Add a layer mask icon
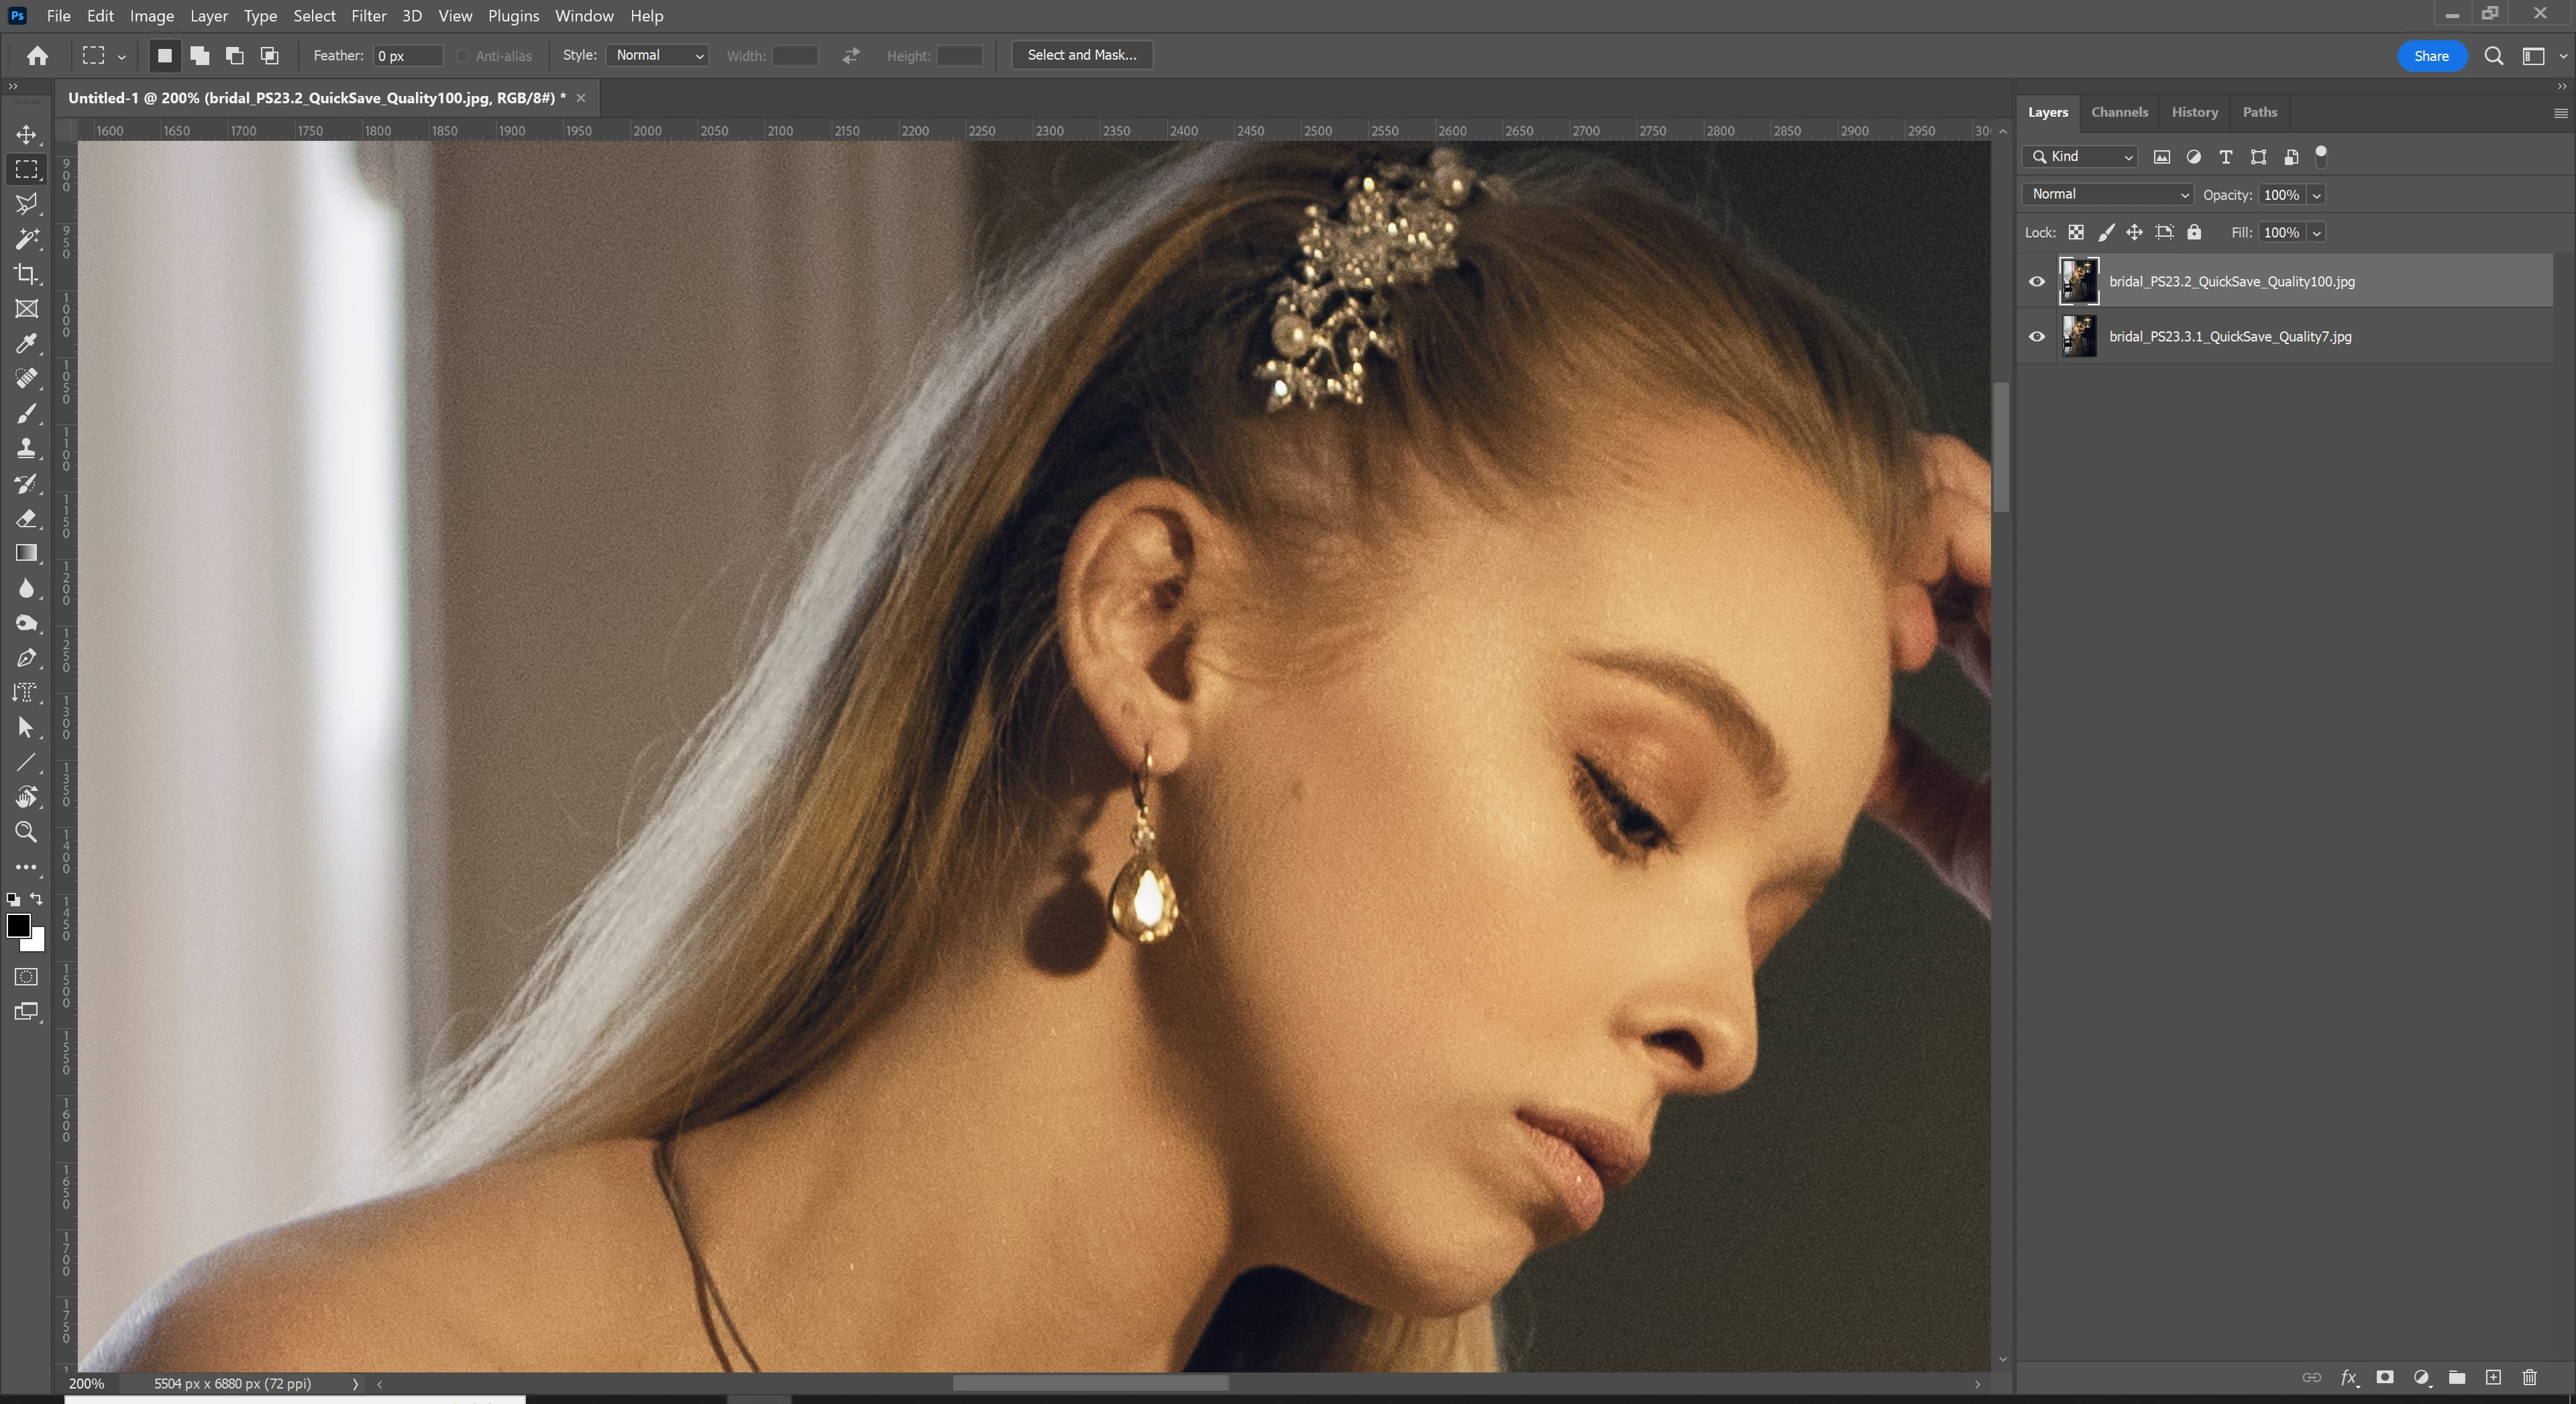This screenshot has width=2576, height=1404. point(2385,1377)
